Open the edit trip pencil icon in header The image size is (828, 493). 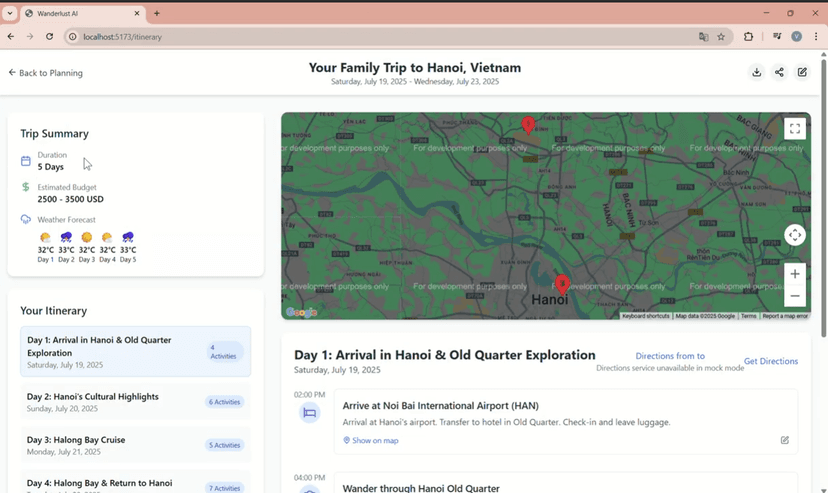coord(802,72)
